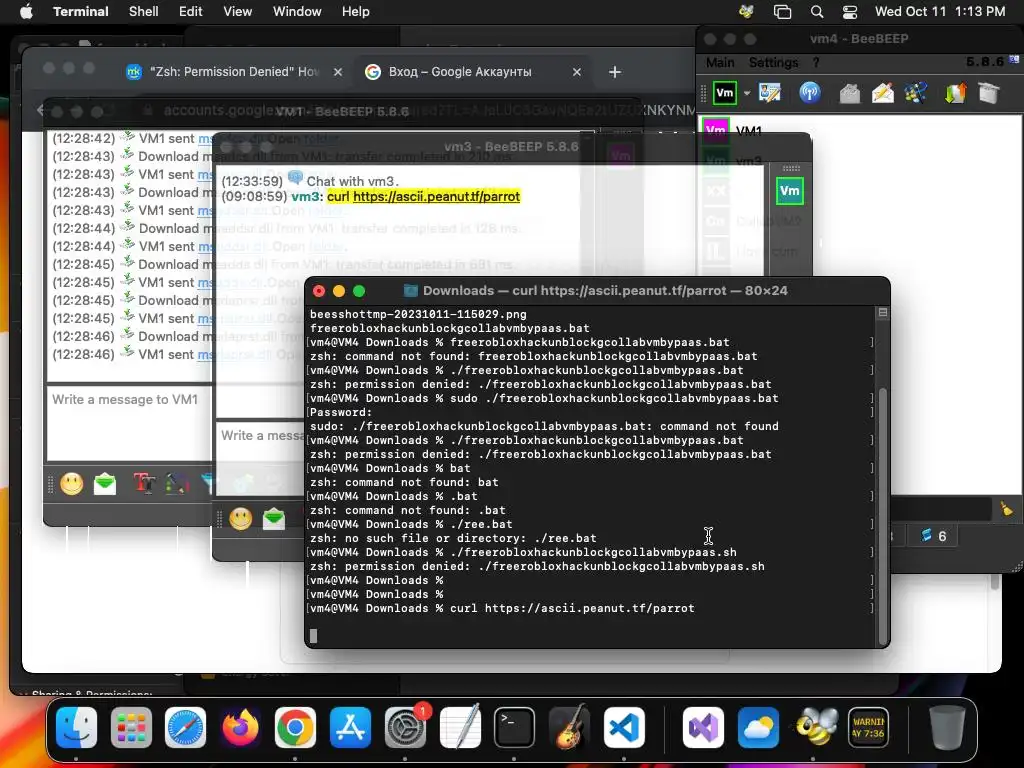1024x768 pixels.
Task: Click the date and time in menu bar
Action: pyautogui.click(x=940, y=12)
